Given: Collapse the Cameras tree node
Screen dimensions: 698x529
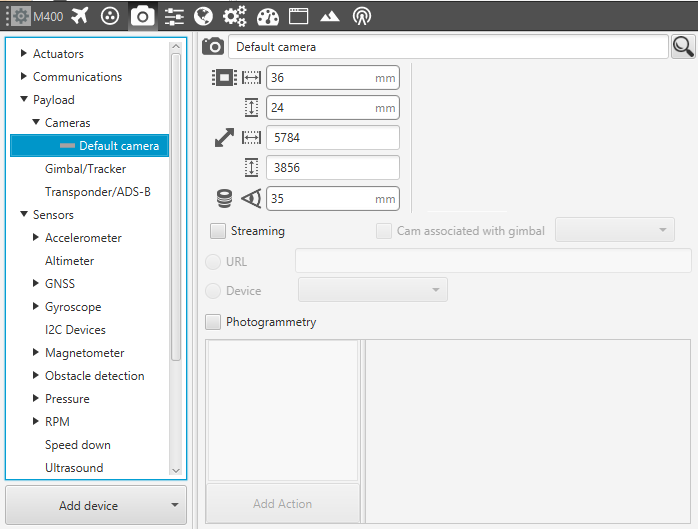Looking at the screenshot, I should (x=36, y=122).
